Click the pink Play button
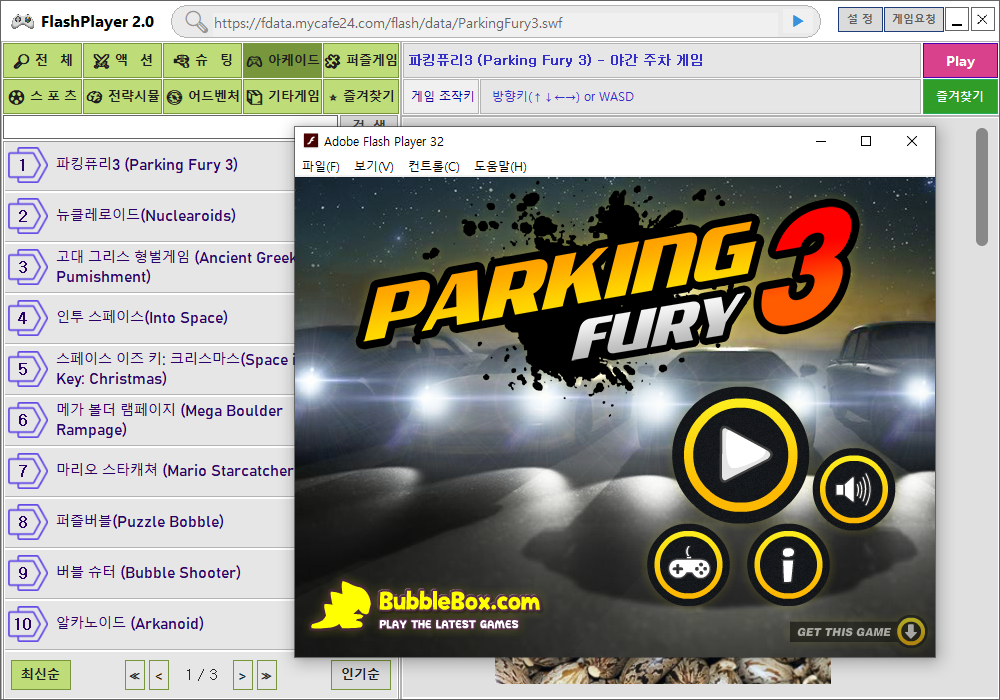This screenshot has width=1000, height=700. click(x=960, y=61)
